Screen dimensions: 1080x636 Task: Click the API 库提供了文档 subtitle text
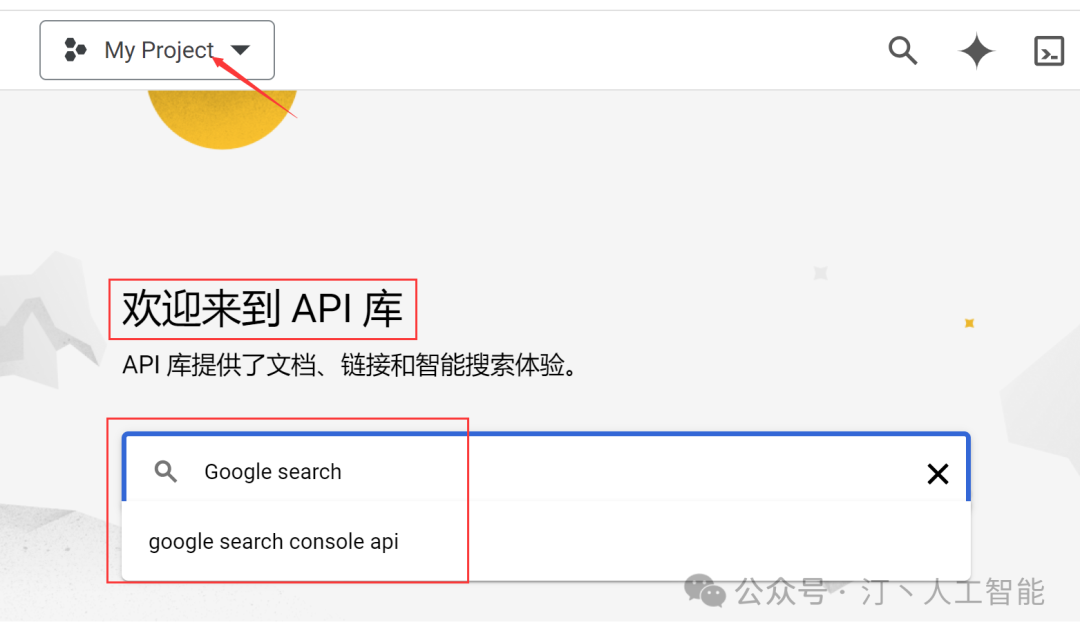(351, 365)
